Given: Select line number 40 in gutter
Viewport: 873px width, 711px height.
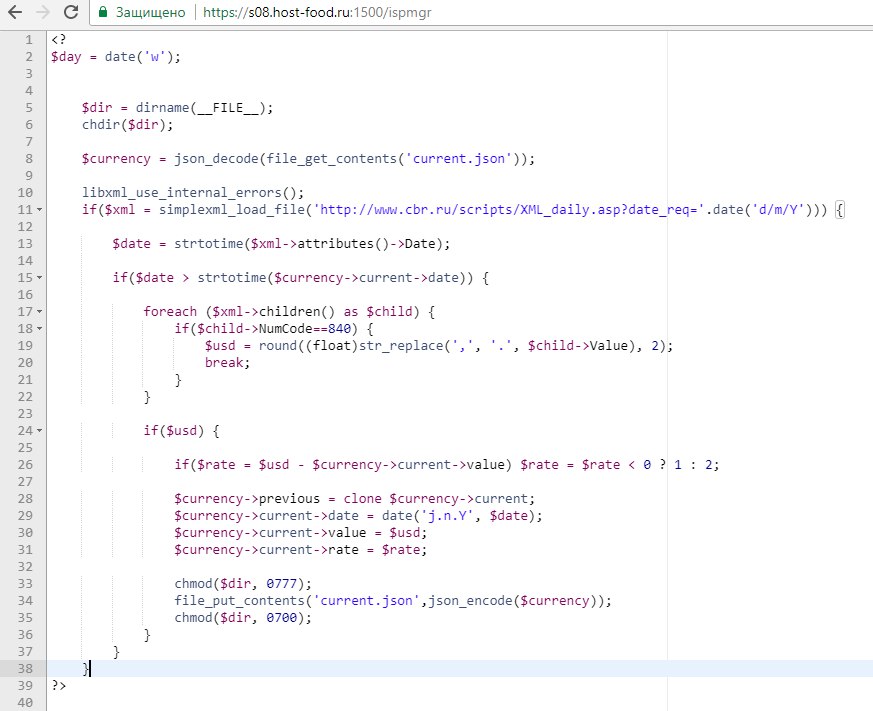Looking at the screenshot, I should [25, 702].
